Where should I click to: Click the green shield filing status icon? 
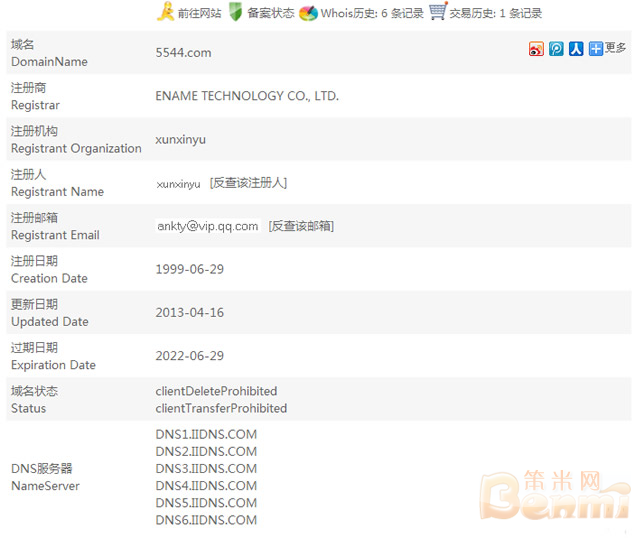click(x=235, y=12)
